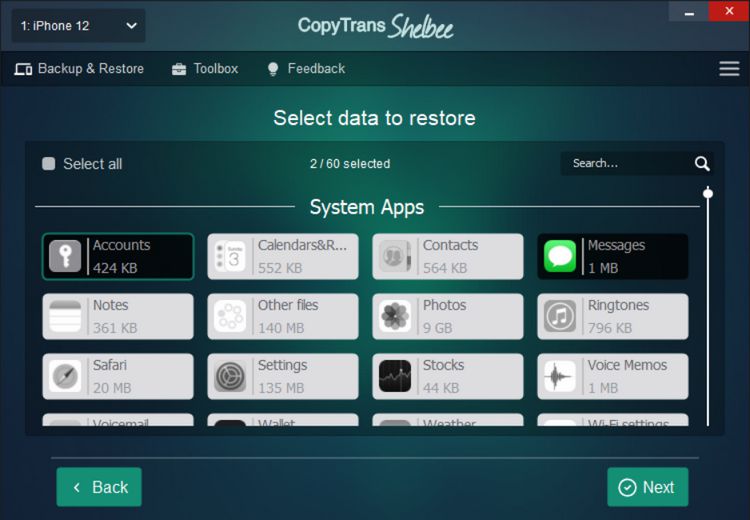Image resolution: width=750 pixels, height=520 pixels.
Task: Select the Other files 140 MB tile
Action: 283,316
